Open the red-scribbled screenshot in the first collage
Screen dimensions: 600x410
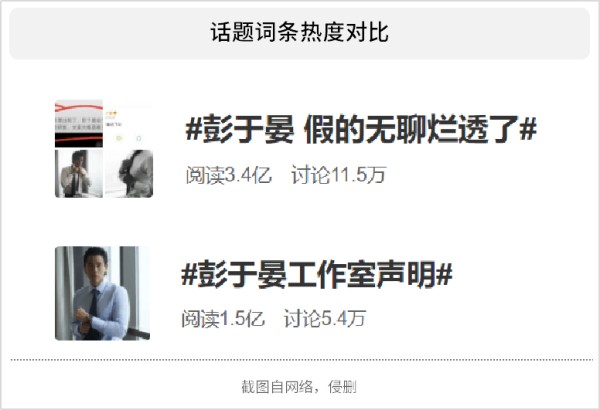coord(79,124)
